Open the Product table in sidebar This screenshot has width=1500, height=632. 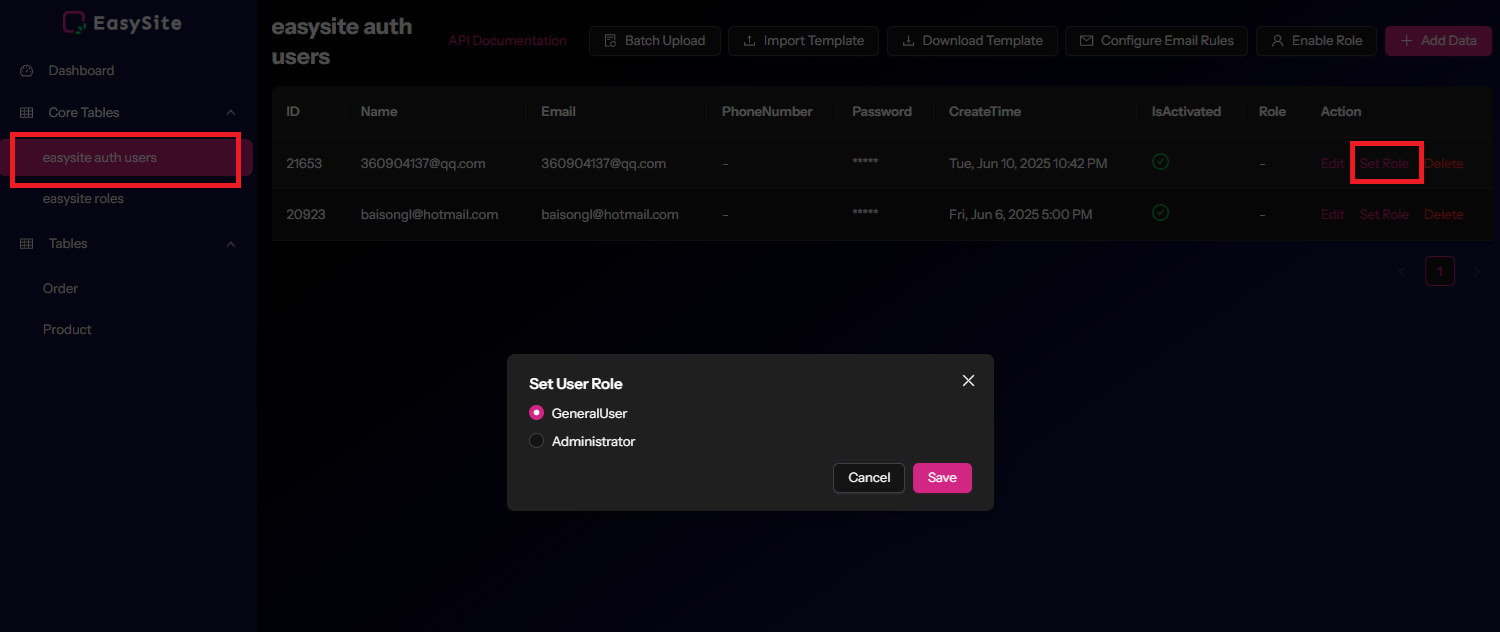coord(67,330)
